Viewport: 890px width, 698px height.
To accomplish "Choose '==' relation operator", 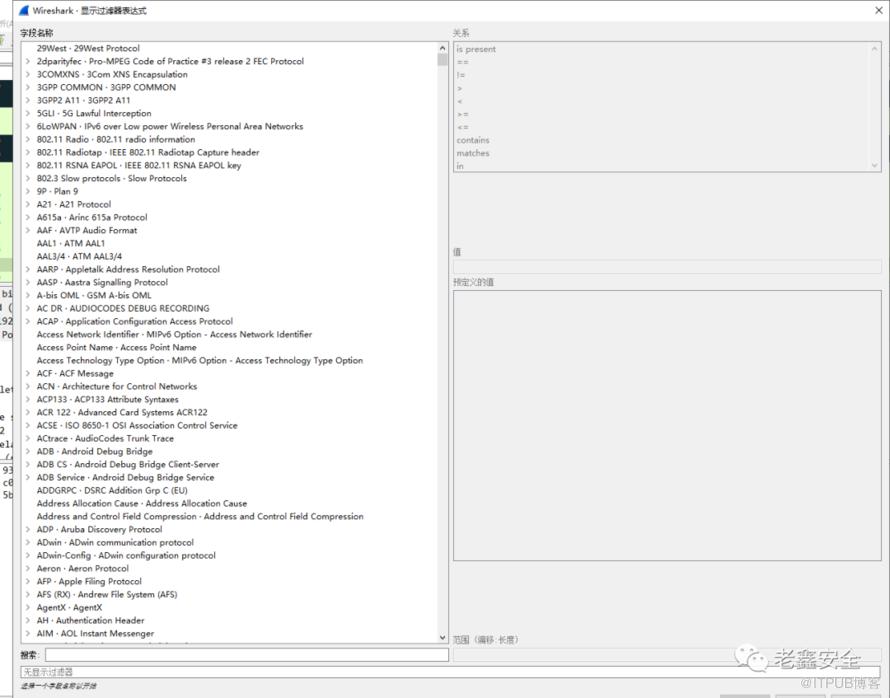I will pyautogui.click(x=463, y=62).
